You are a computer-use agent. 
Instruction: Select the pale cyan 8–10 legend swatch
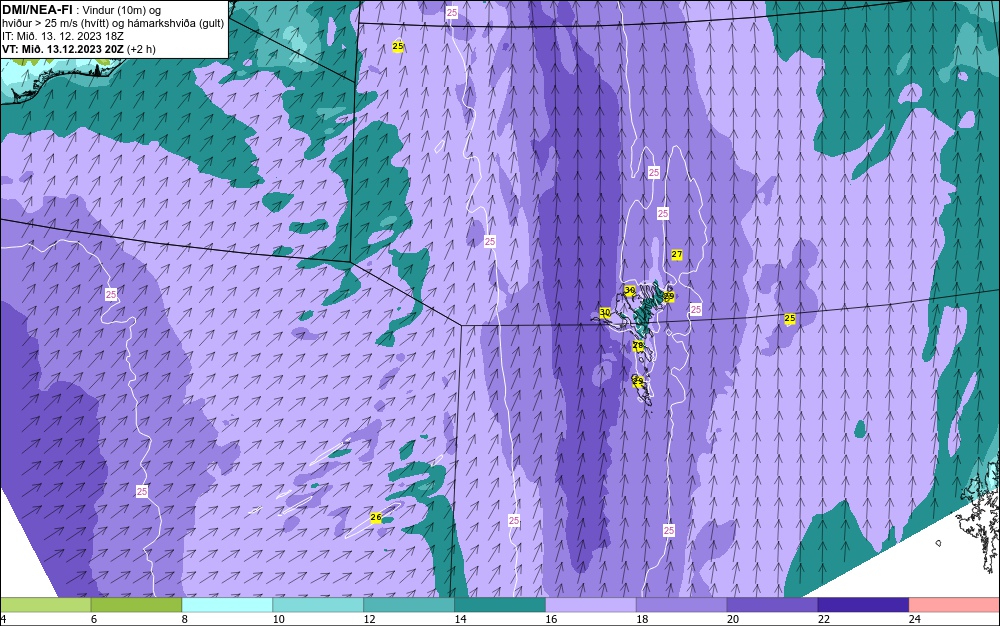coord(227,605)
